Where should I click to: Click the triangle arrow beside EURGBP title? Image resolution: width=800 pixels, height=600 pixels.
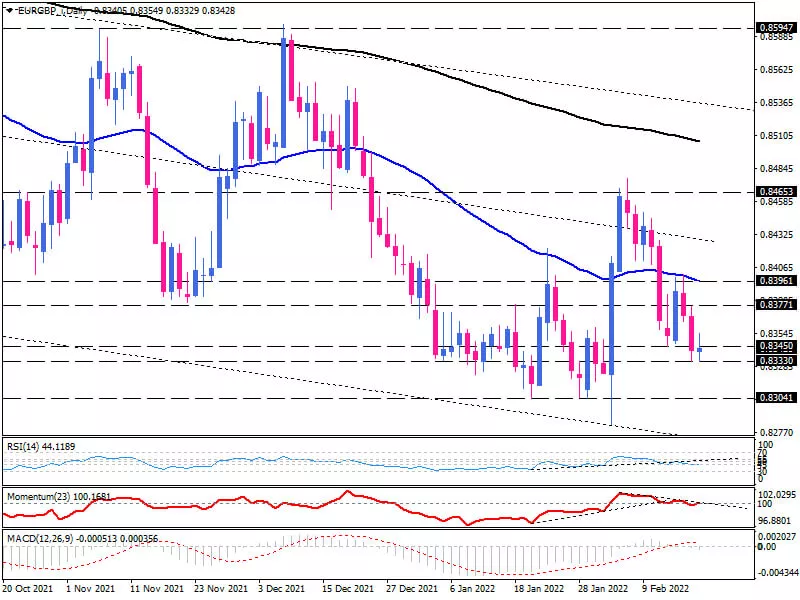(7, 8)
